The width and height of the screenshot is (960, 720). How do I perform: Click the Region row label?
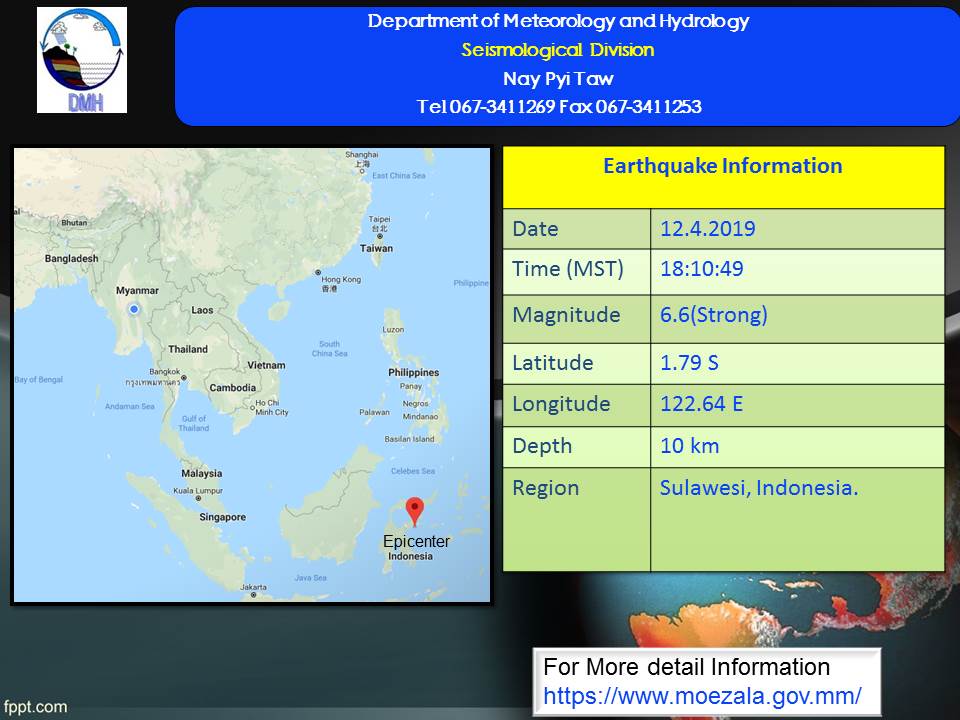546,488
